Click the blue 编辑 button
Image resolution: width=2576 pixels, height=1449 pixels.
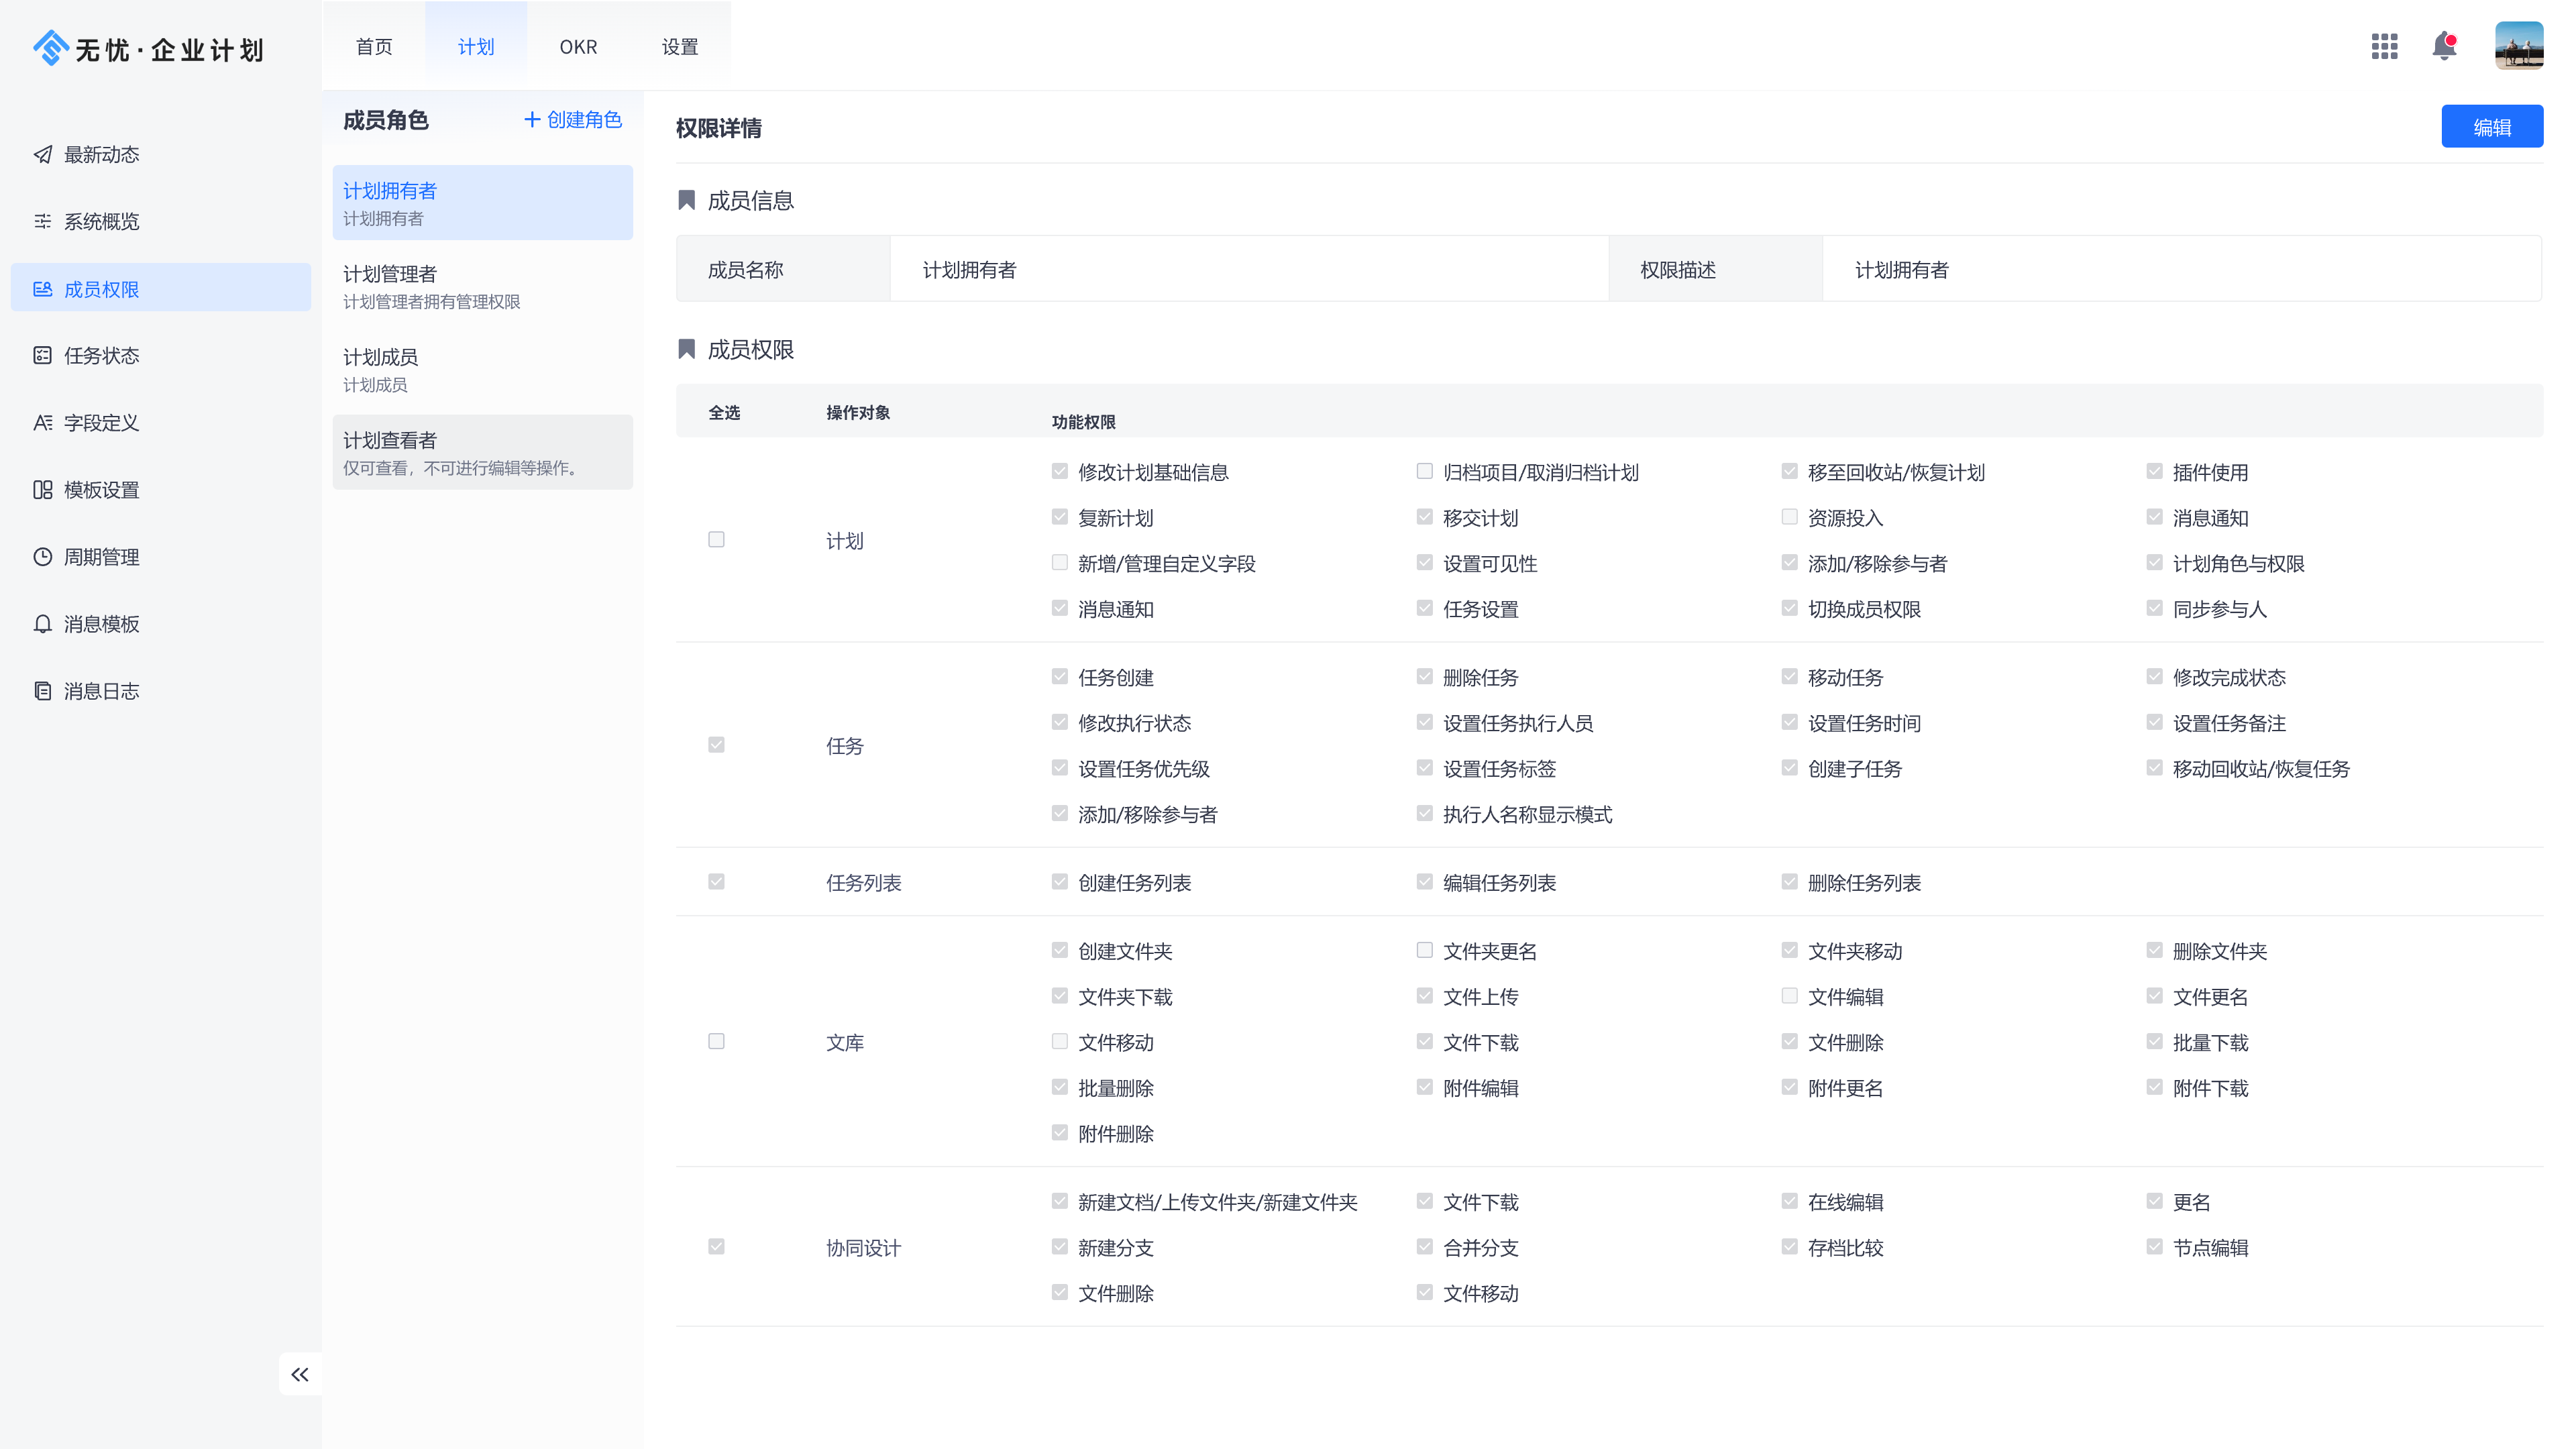2491,127
